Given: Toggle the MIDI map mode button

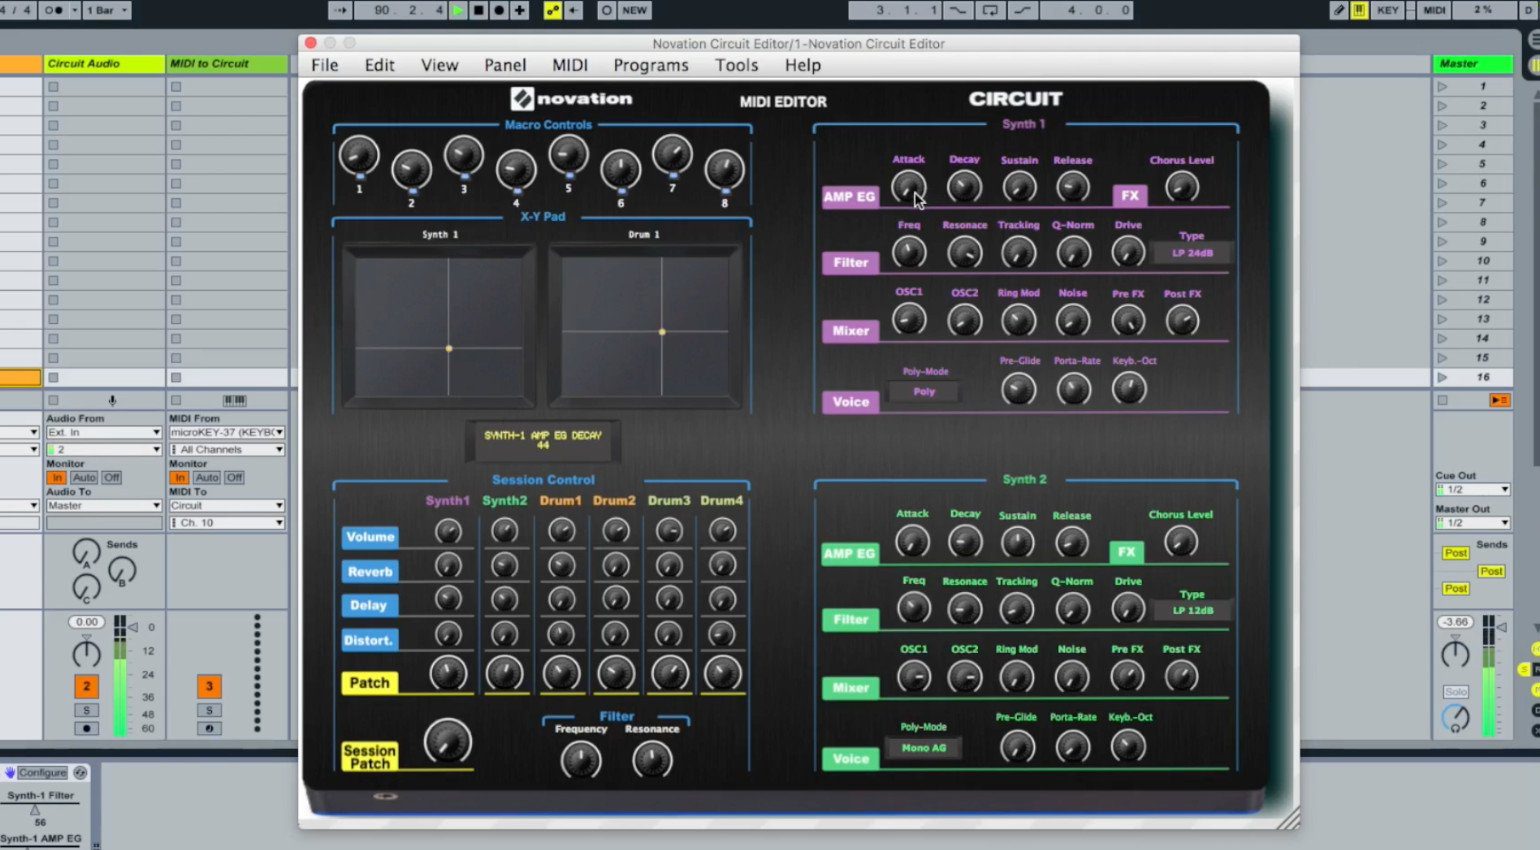Looking at the screenshot, I should (x=1434, y=10).
